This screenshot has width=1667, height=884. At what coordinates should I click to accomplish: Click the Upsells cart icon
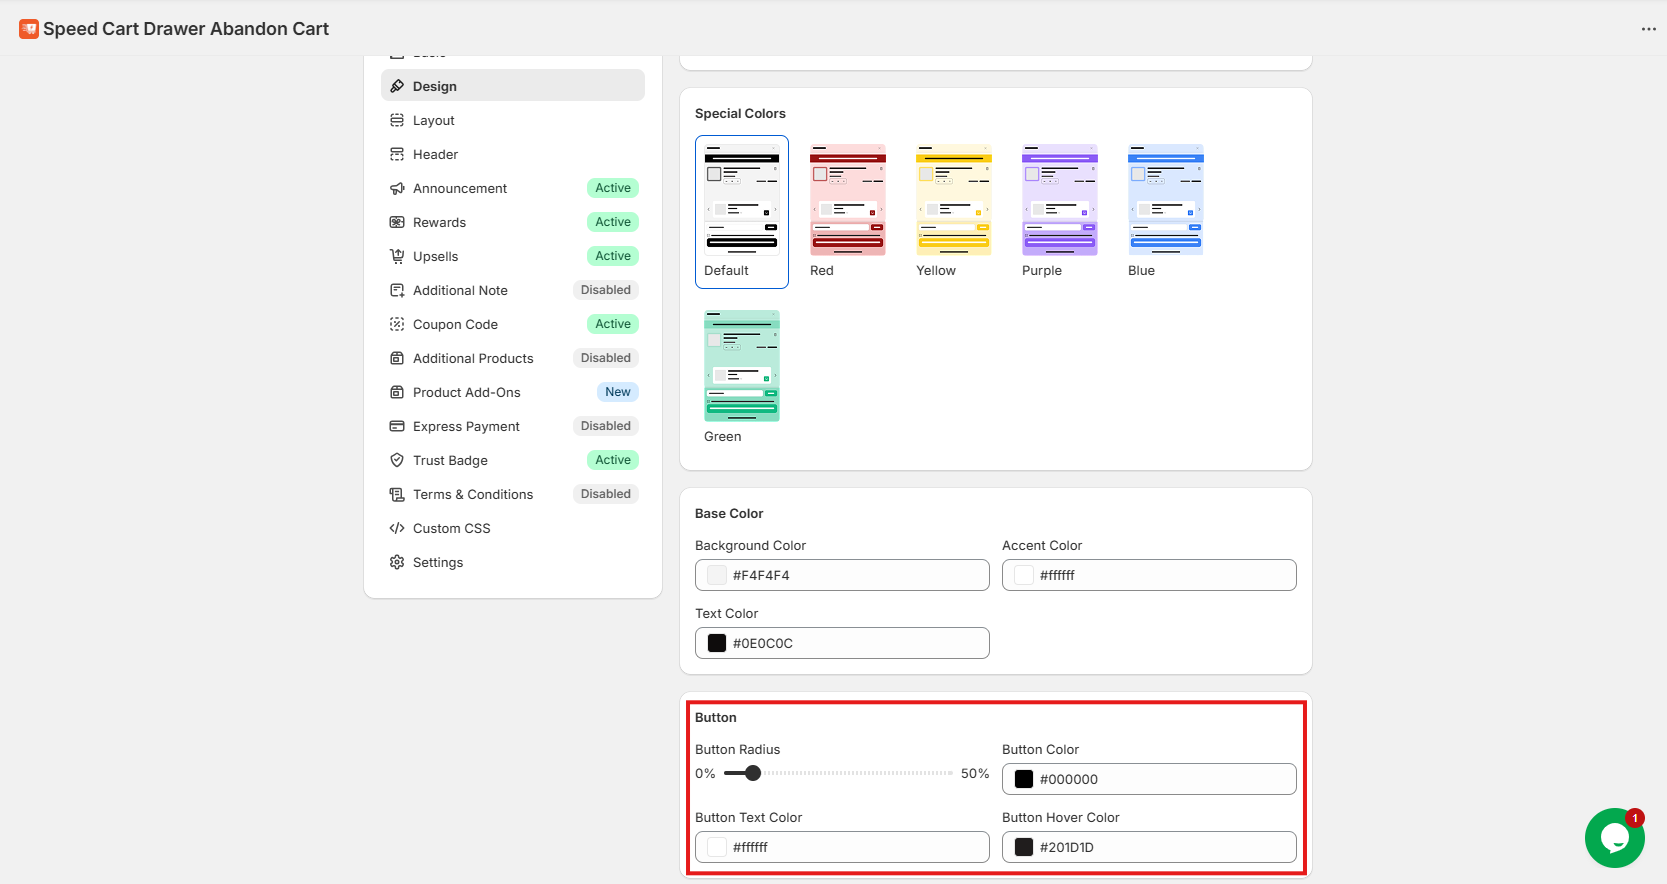[397, 256]
